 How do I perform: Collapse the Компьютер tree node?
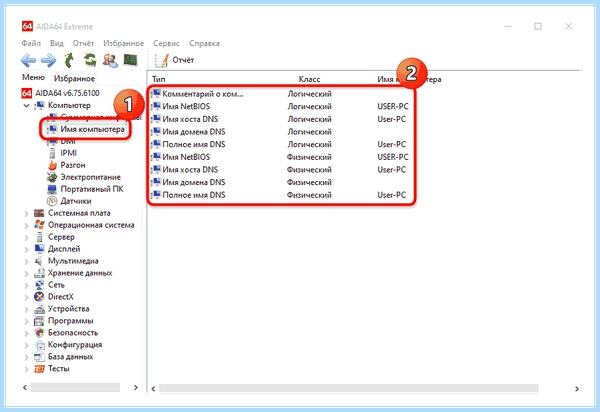(x=26, y=106)
